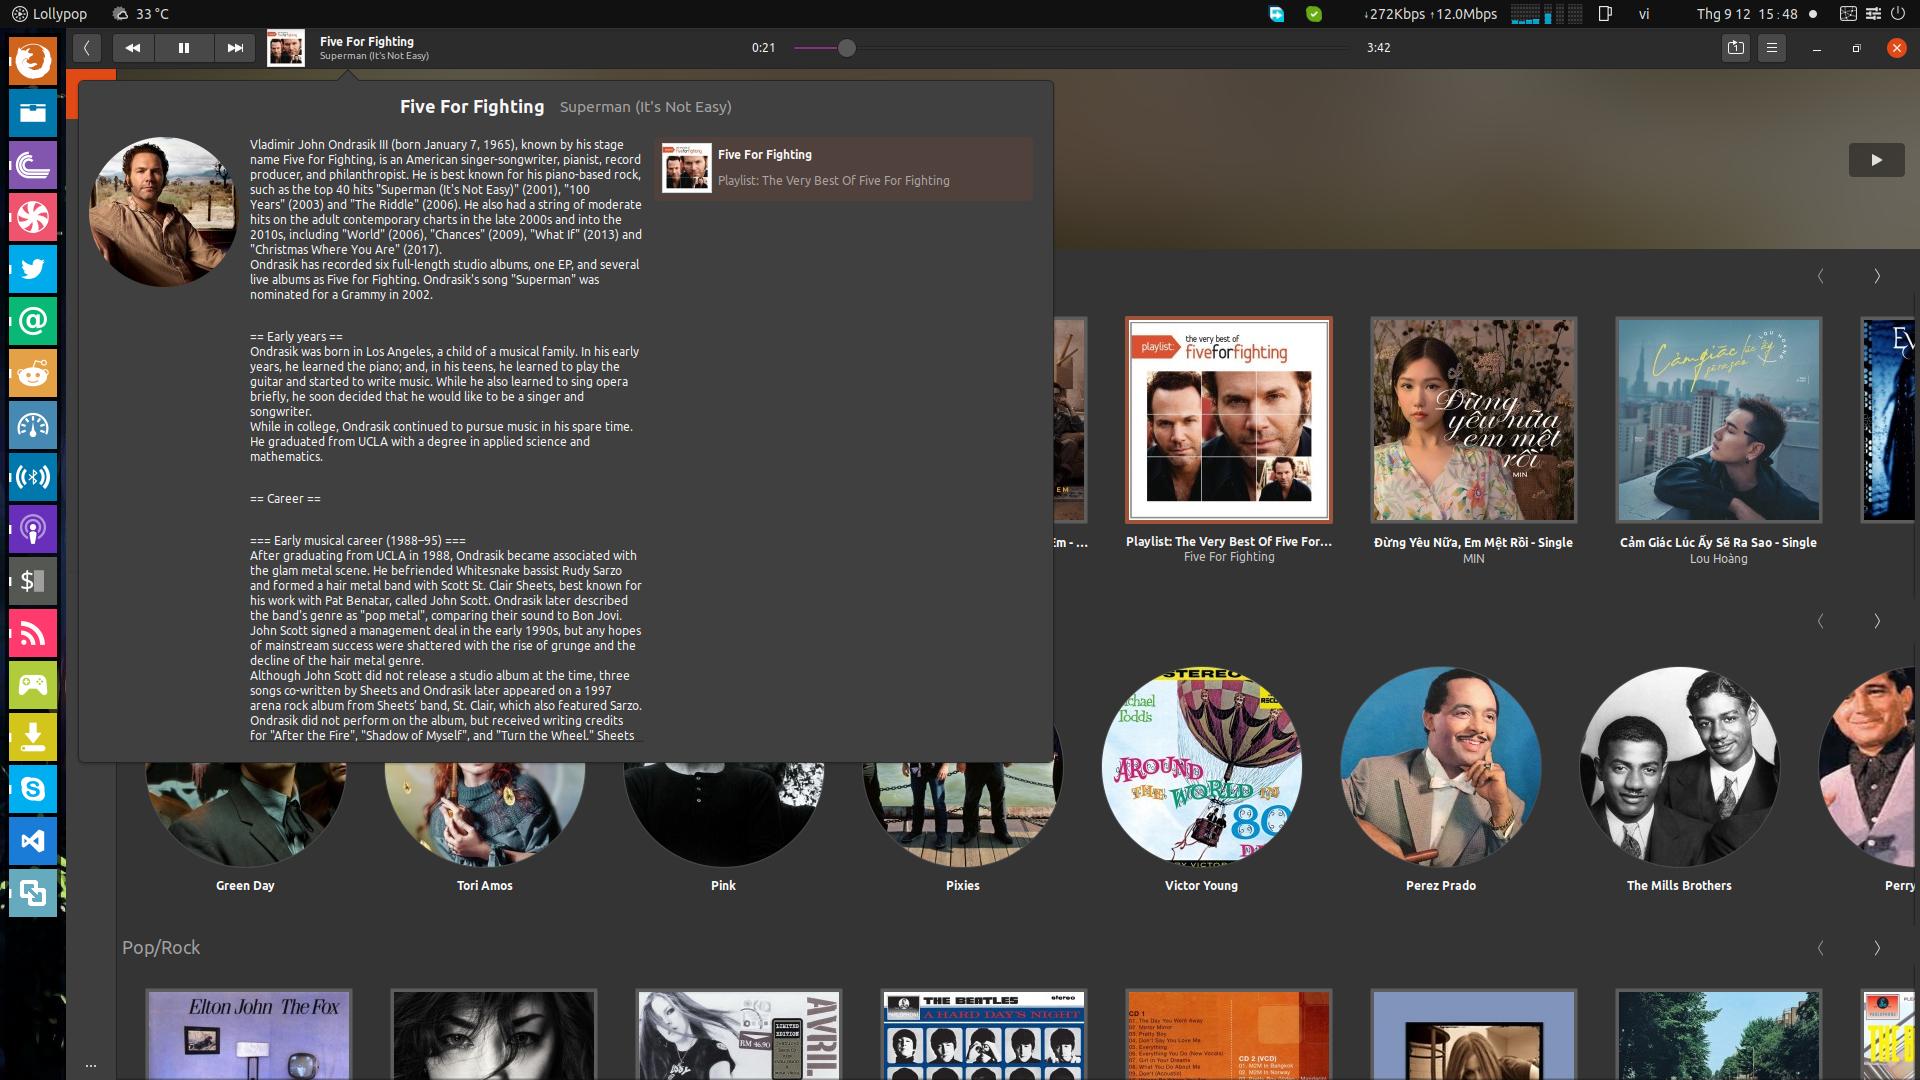The image size is (1920, 1080).
Task: Click the elapsed time 0:21
Action: 764,48
